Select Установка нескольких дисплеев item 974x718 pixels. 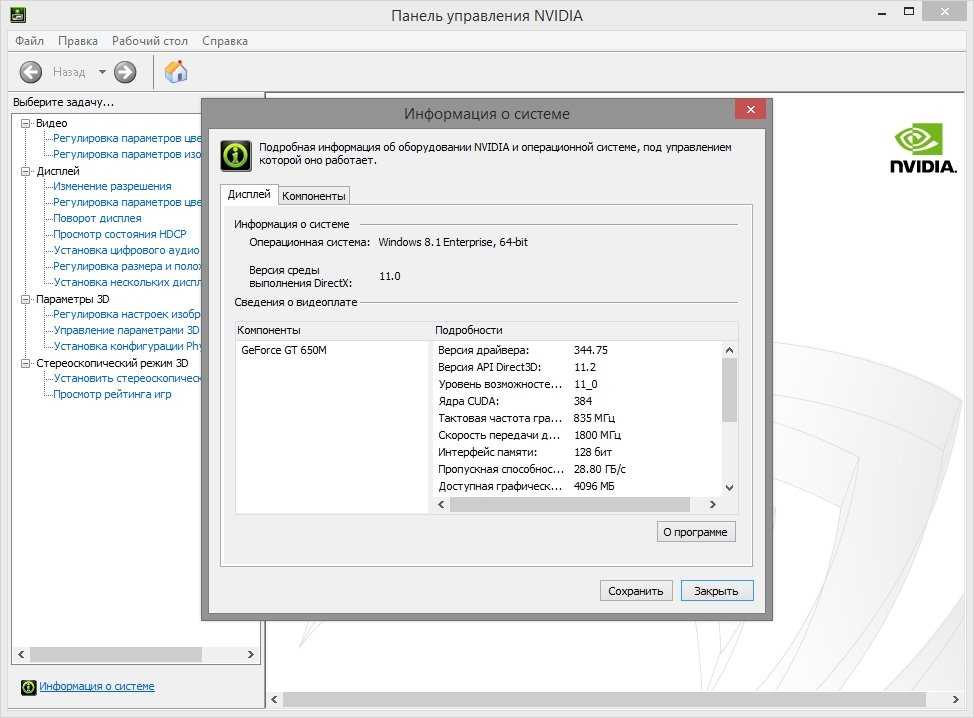[127, 283]
